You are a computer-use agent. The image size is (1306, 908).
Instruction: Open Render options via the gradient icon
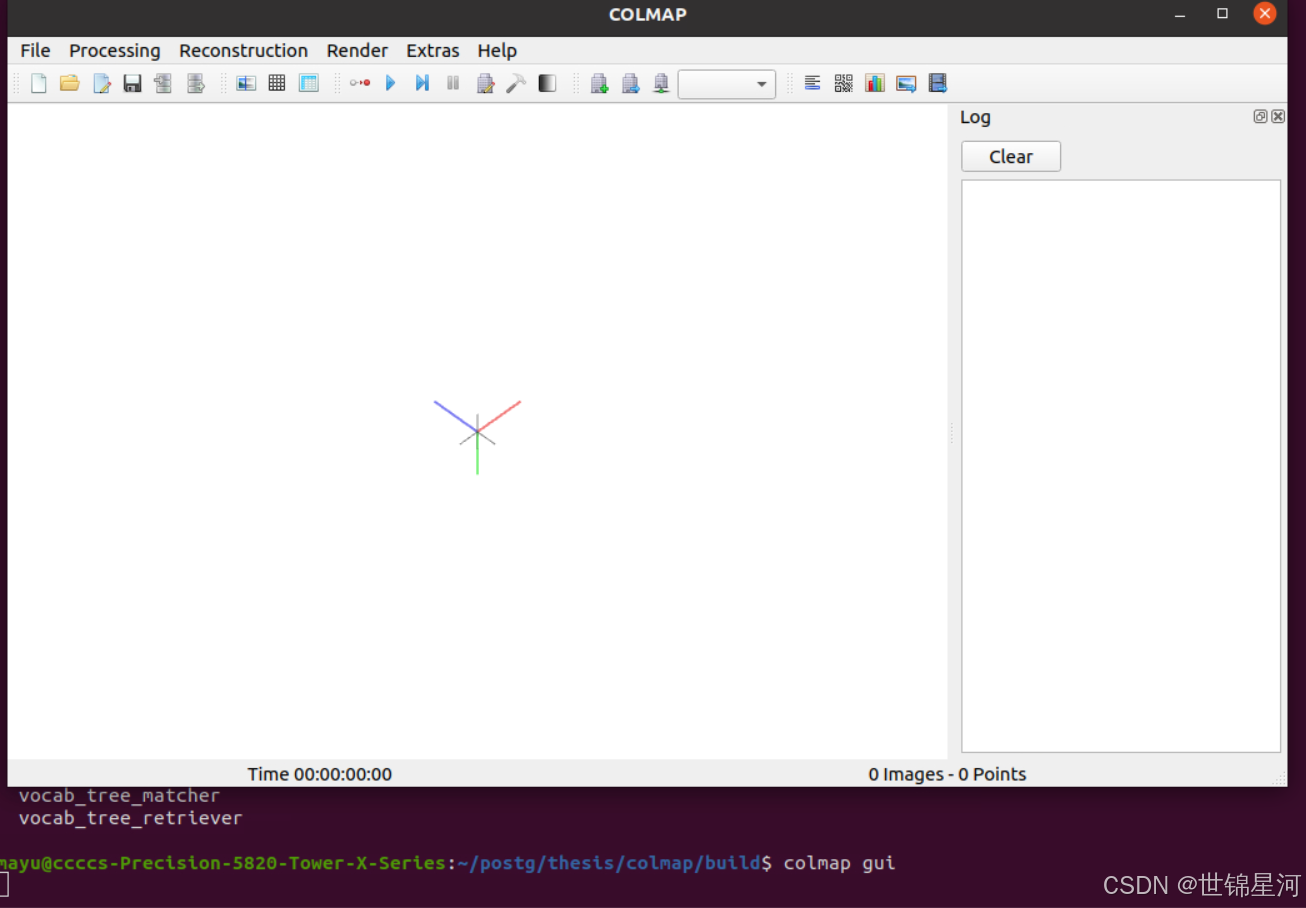click(x=547, y=83)
